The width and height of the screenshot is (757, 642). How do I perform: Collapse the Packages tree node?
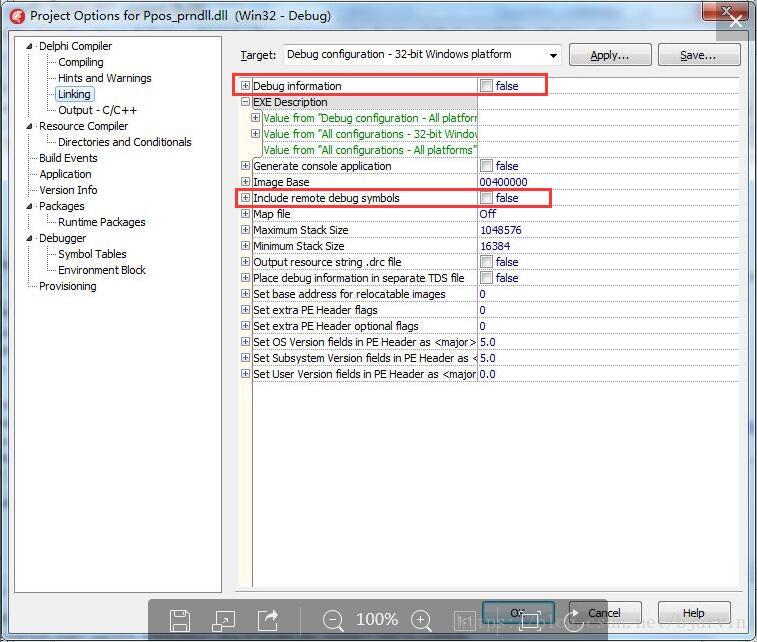(x=29, y=206)
